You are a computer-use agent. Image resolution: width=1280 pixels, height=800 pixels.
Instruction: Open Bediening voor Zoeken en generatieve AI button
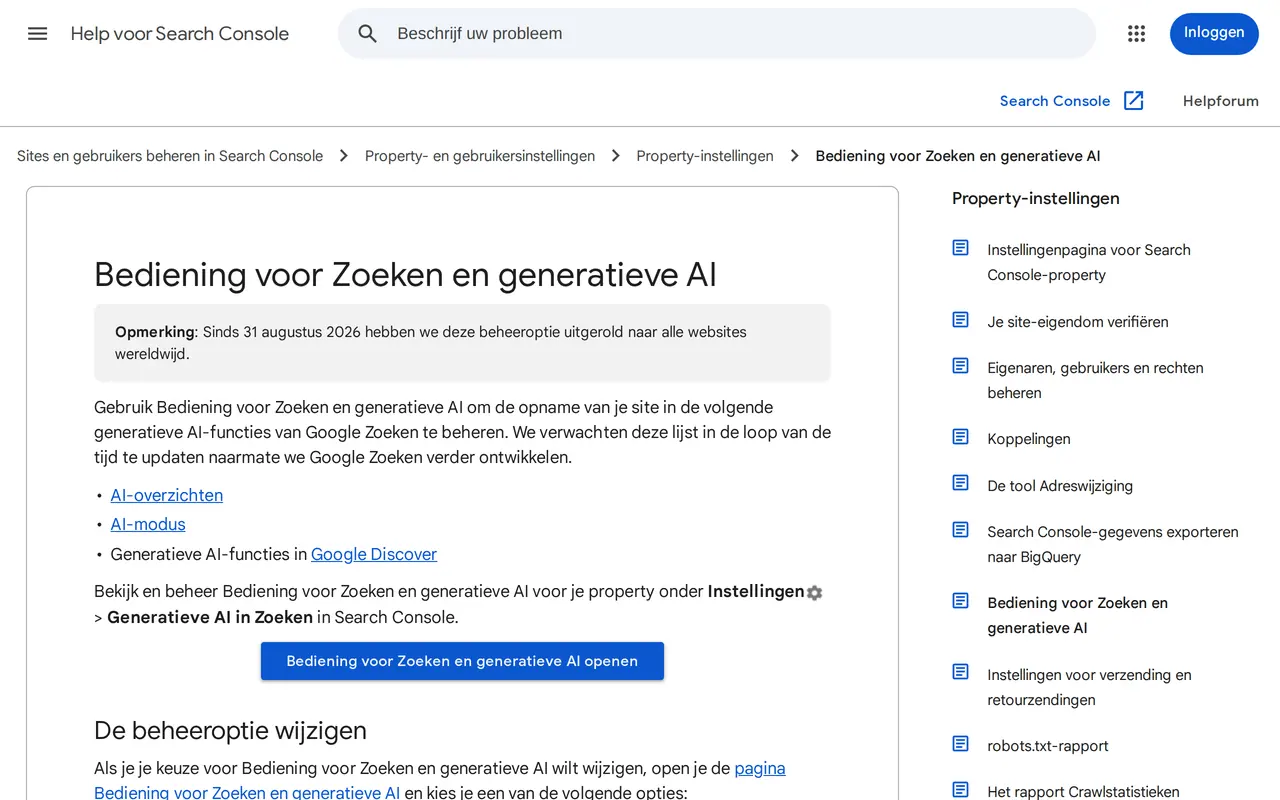click(x=462, y=661)
